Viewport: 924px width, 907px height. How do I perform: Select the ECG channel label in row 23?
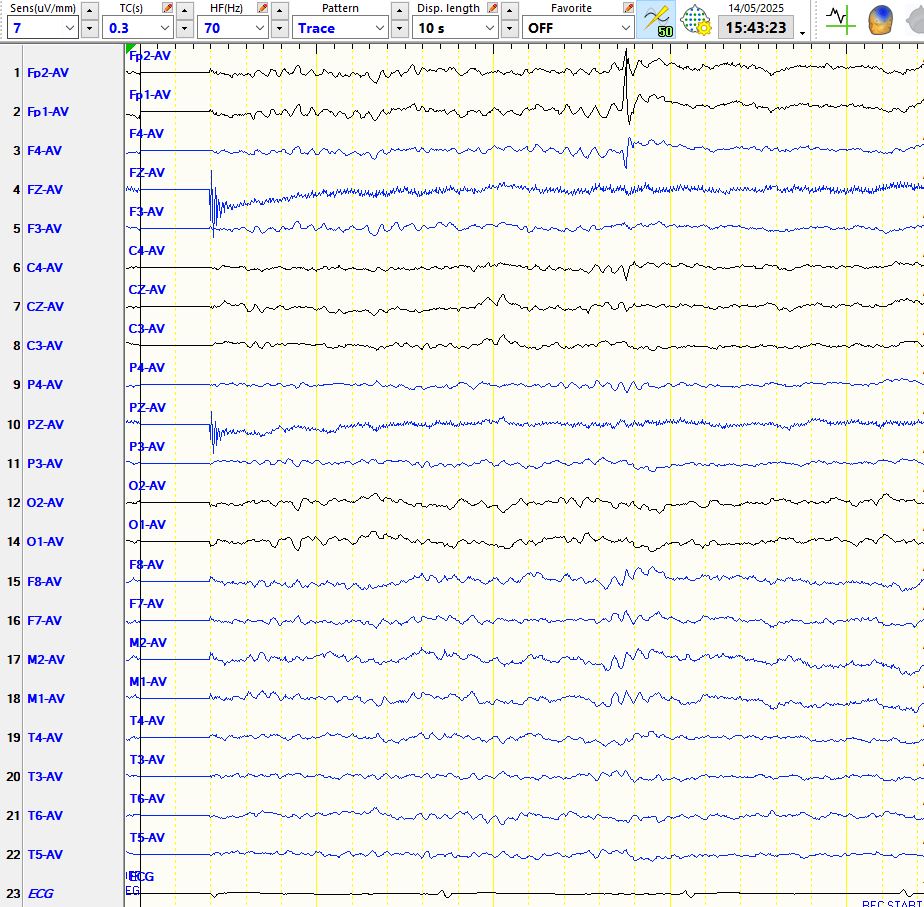41,894
